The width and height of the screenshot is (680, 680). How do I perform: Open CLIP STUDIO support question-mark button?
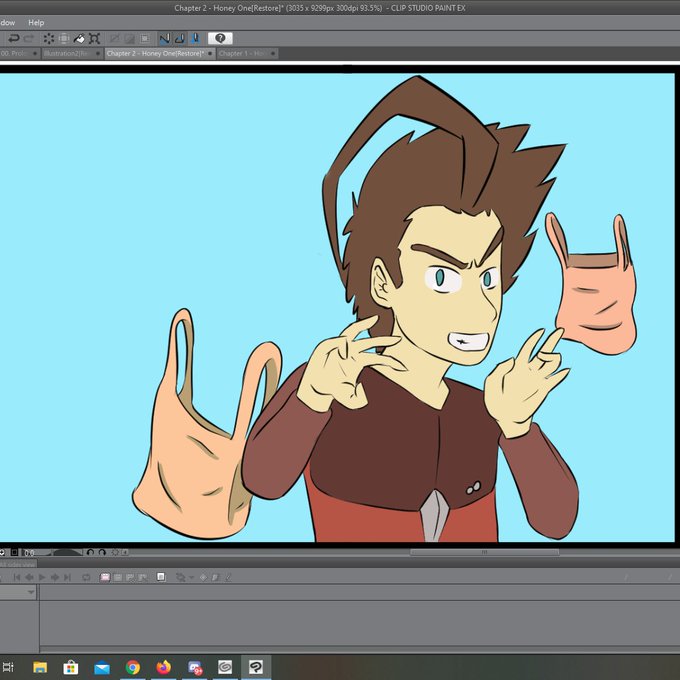coord(220,39)
